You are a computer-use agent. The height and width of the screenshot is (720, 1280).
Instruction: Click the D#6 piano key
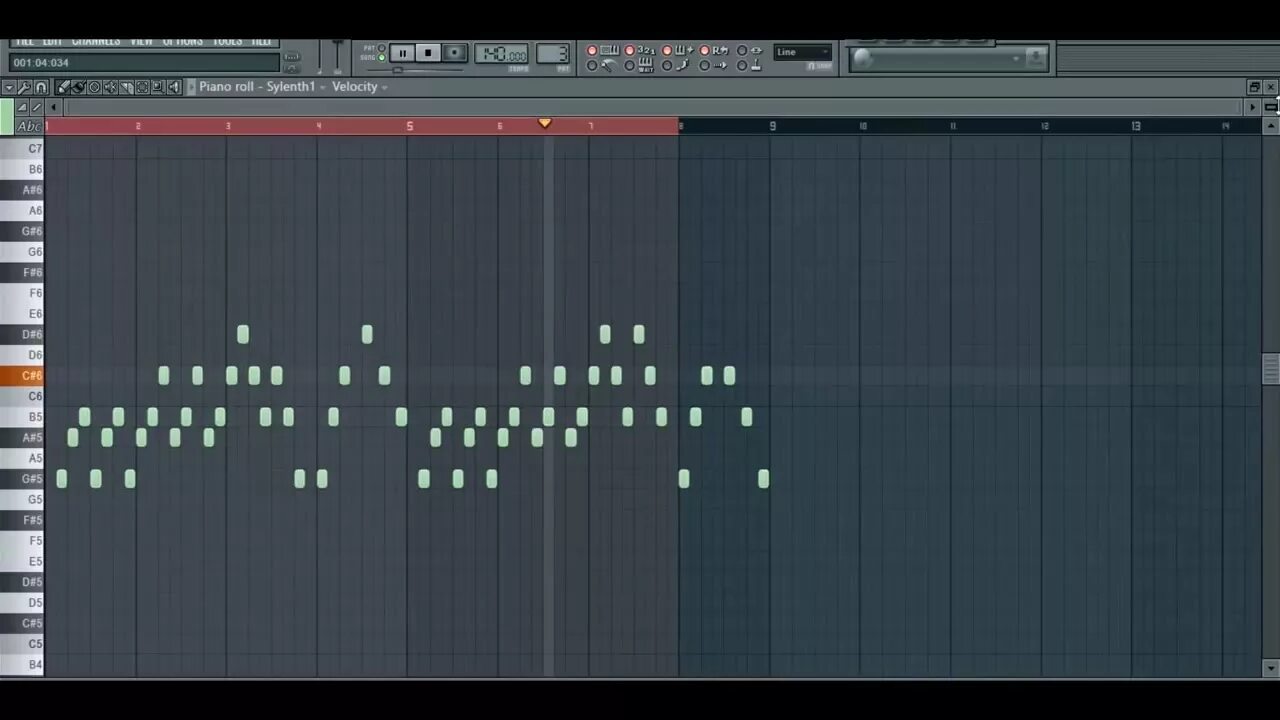(x=22, y=334)
